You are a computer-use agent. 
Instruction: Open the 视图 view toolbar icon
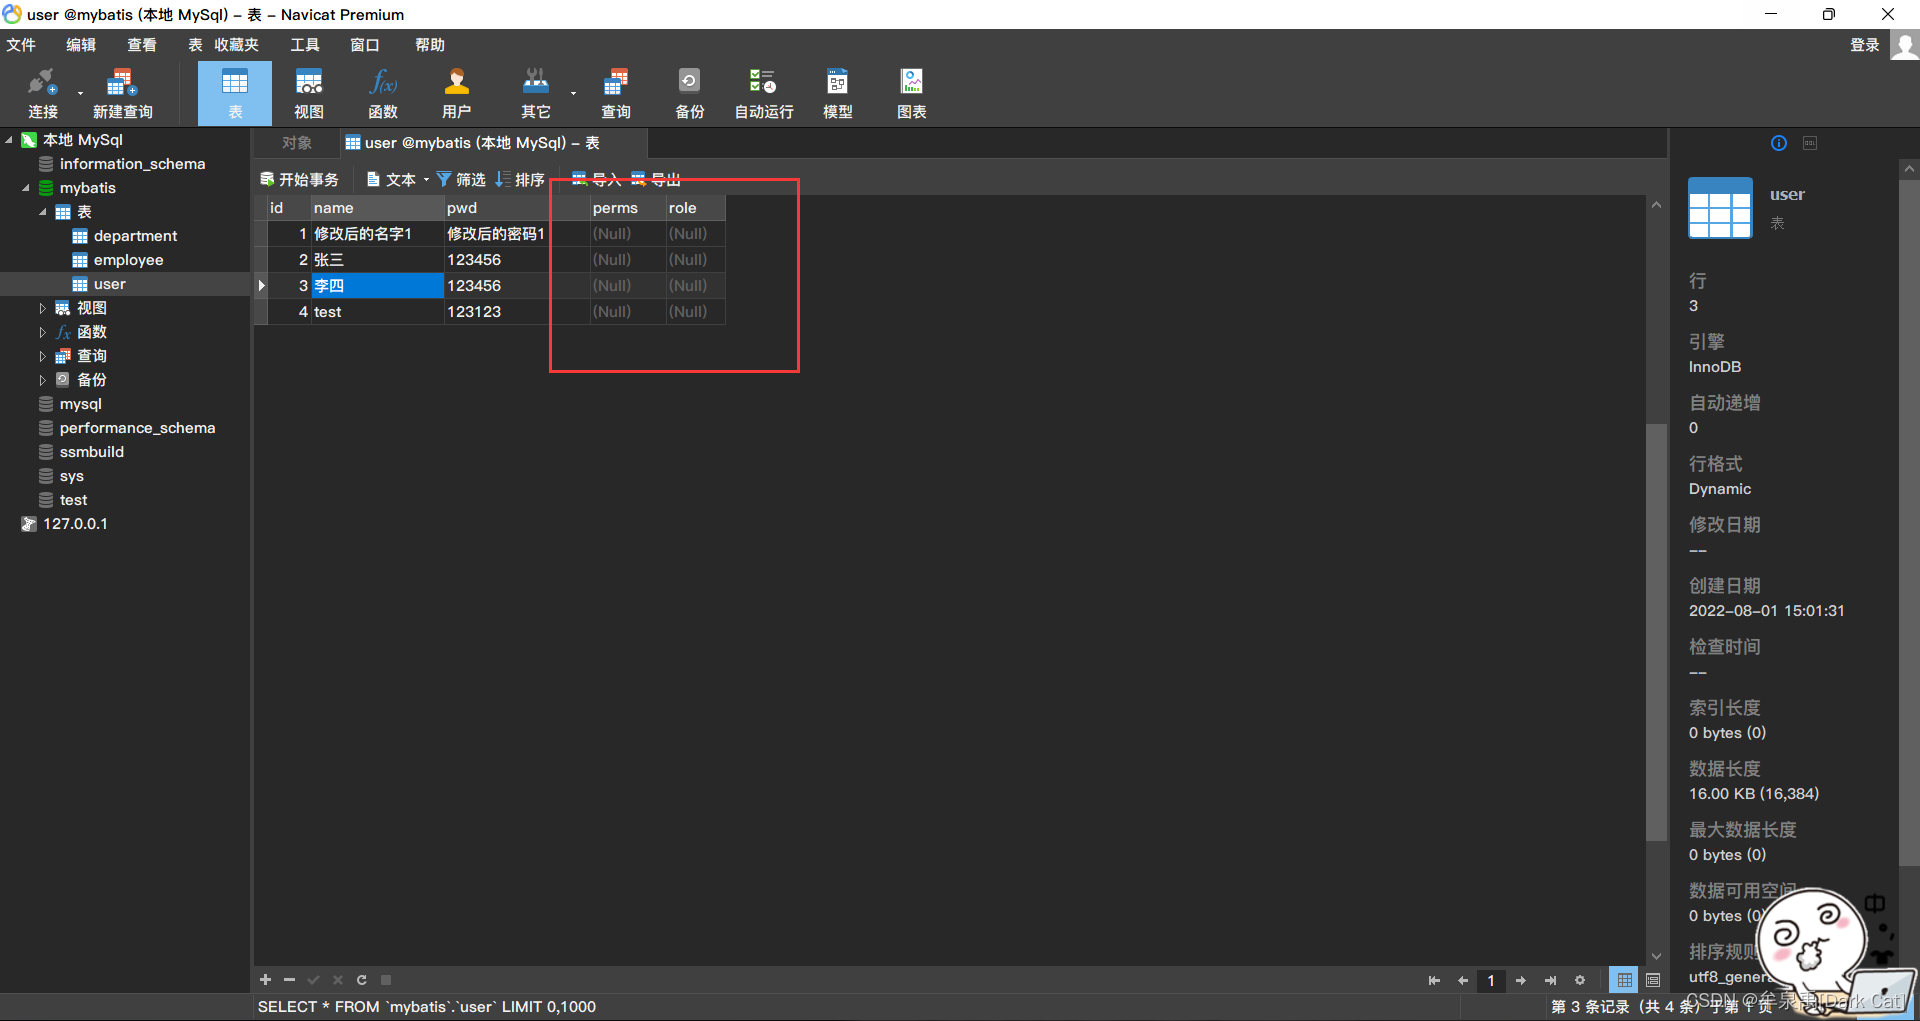tap(309, 93)
